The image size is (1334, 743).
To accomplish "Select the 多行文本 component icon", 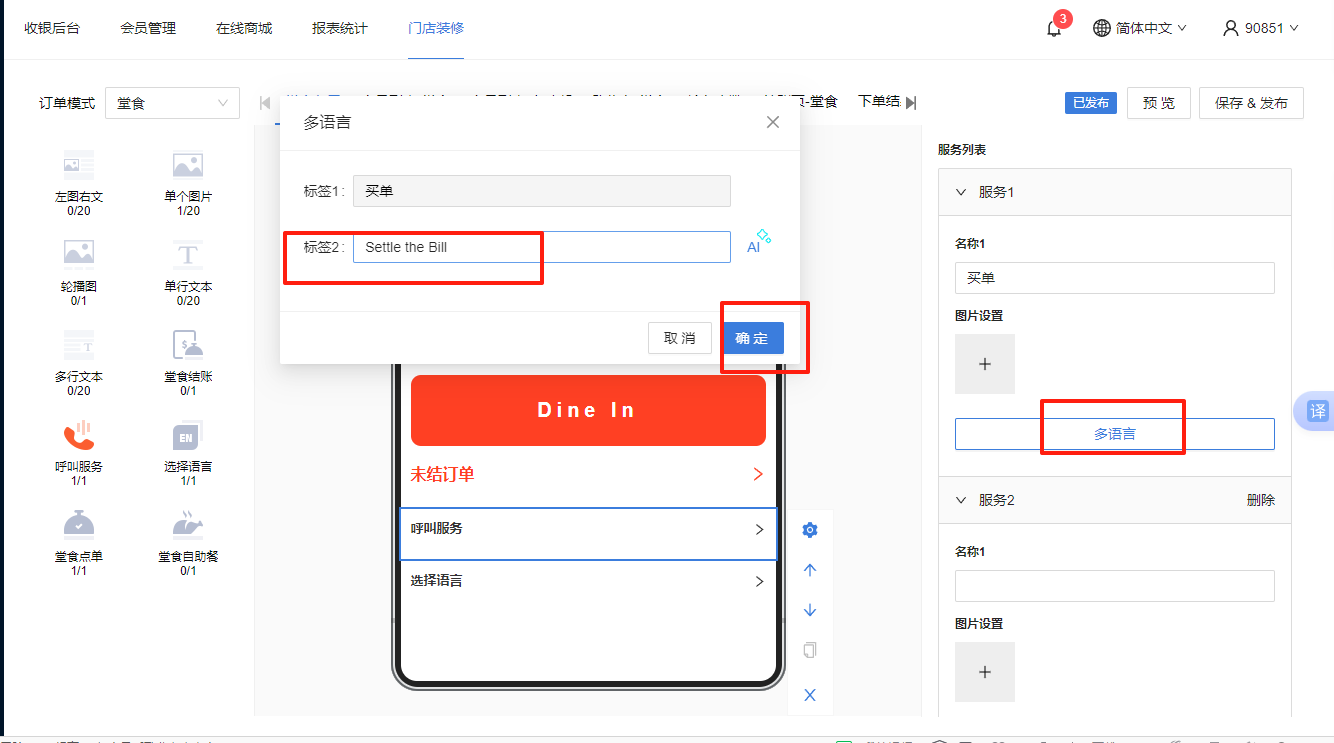I will point(79,344).
